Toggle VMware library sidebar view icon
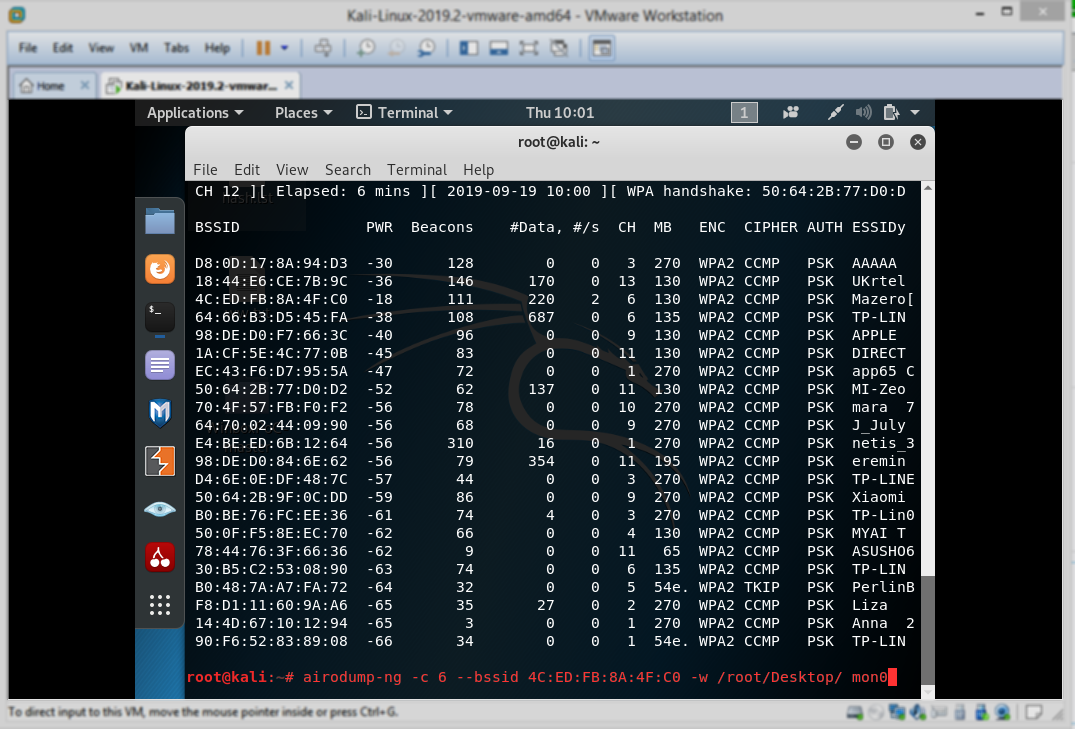Image resolution: width=1075 pixels, height=729 pixels. [x=469, y=48]
